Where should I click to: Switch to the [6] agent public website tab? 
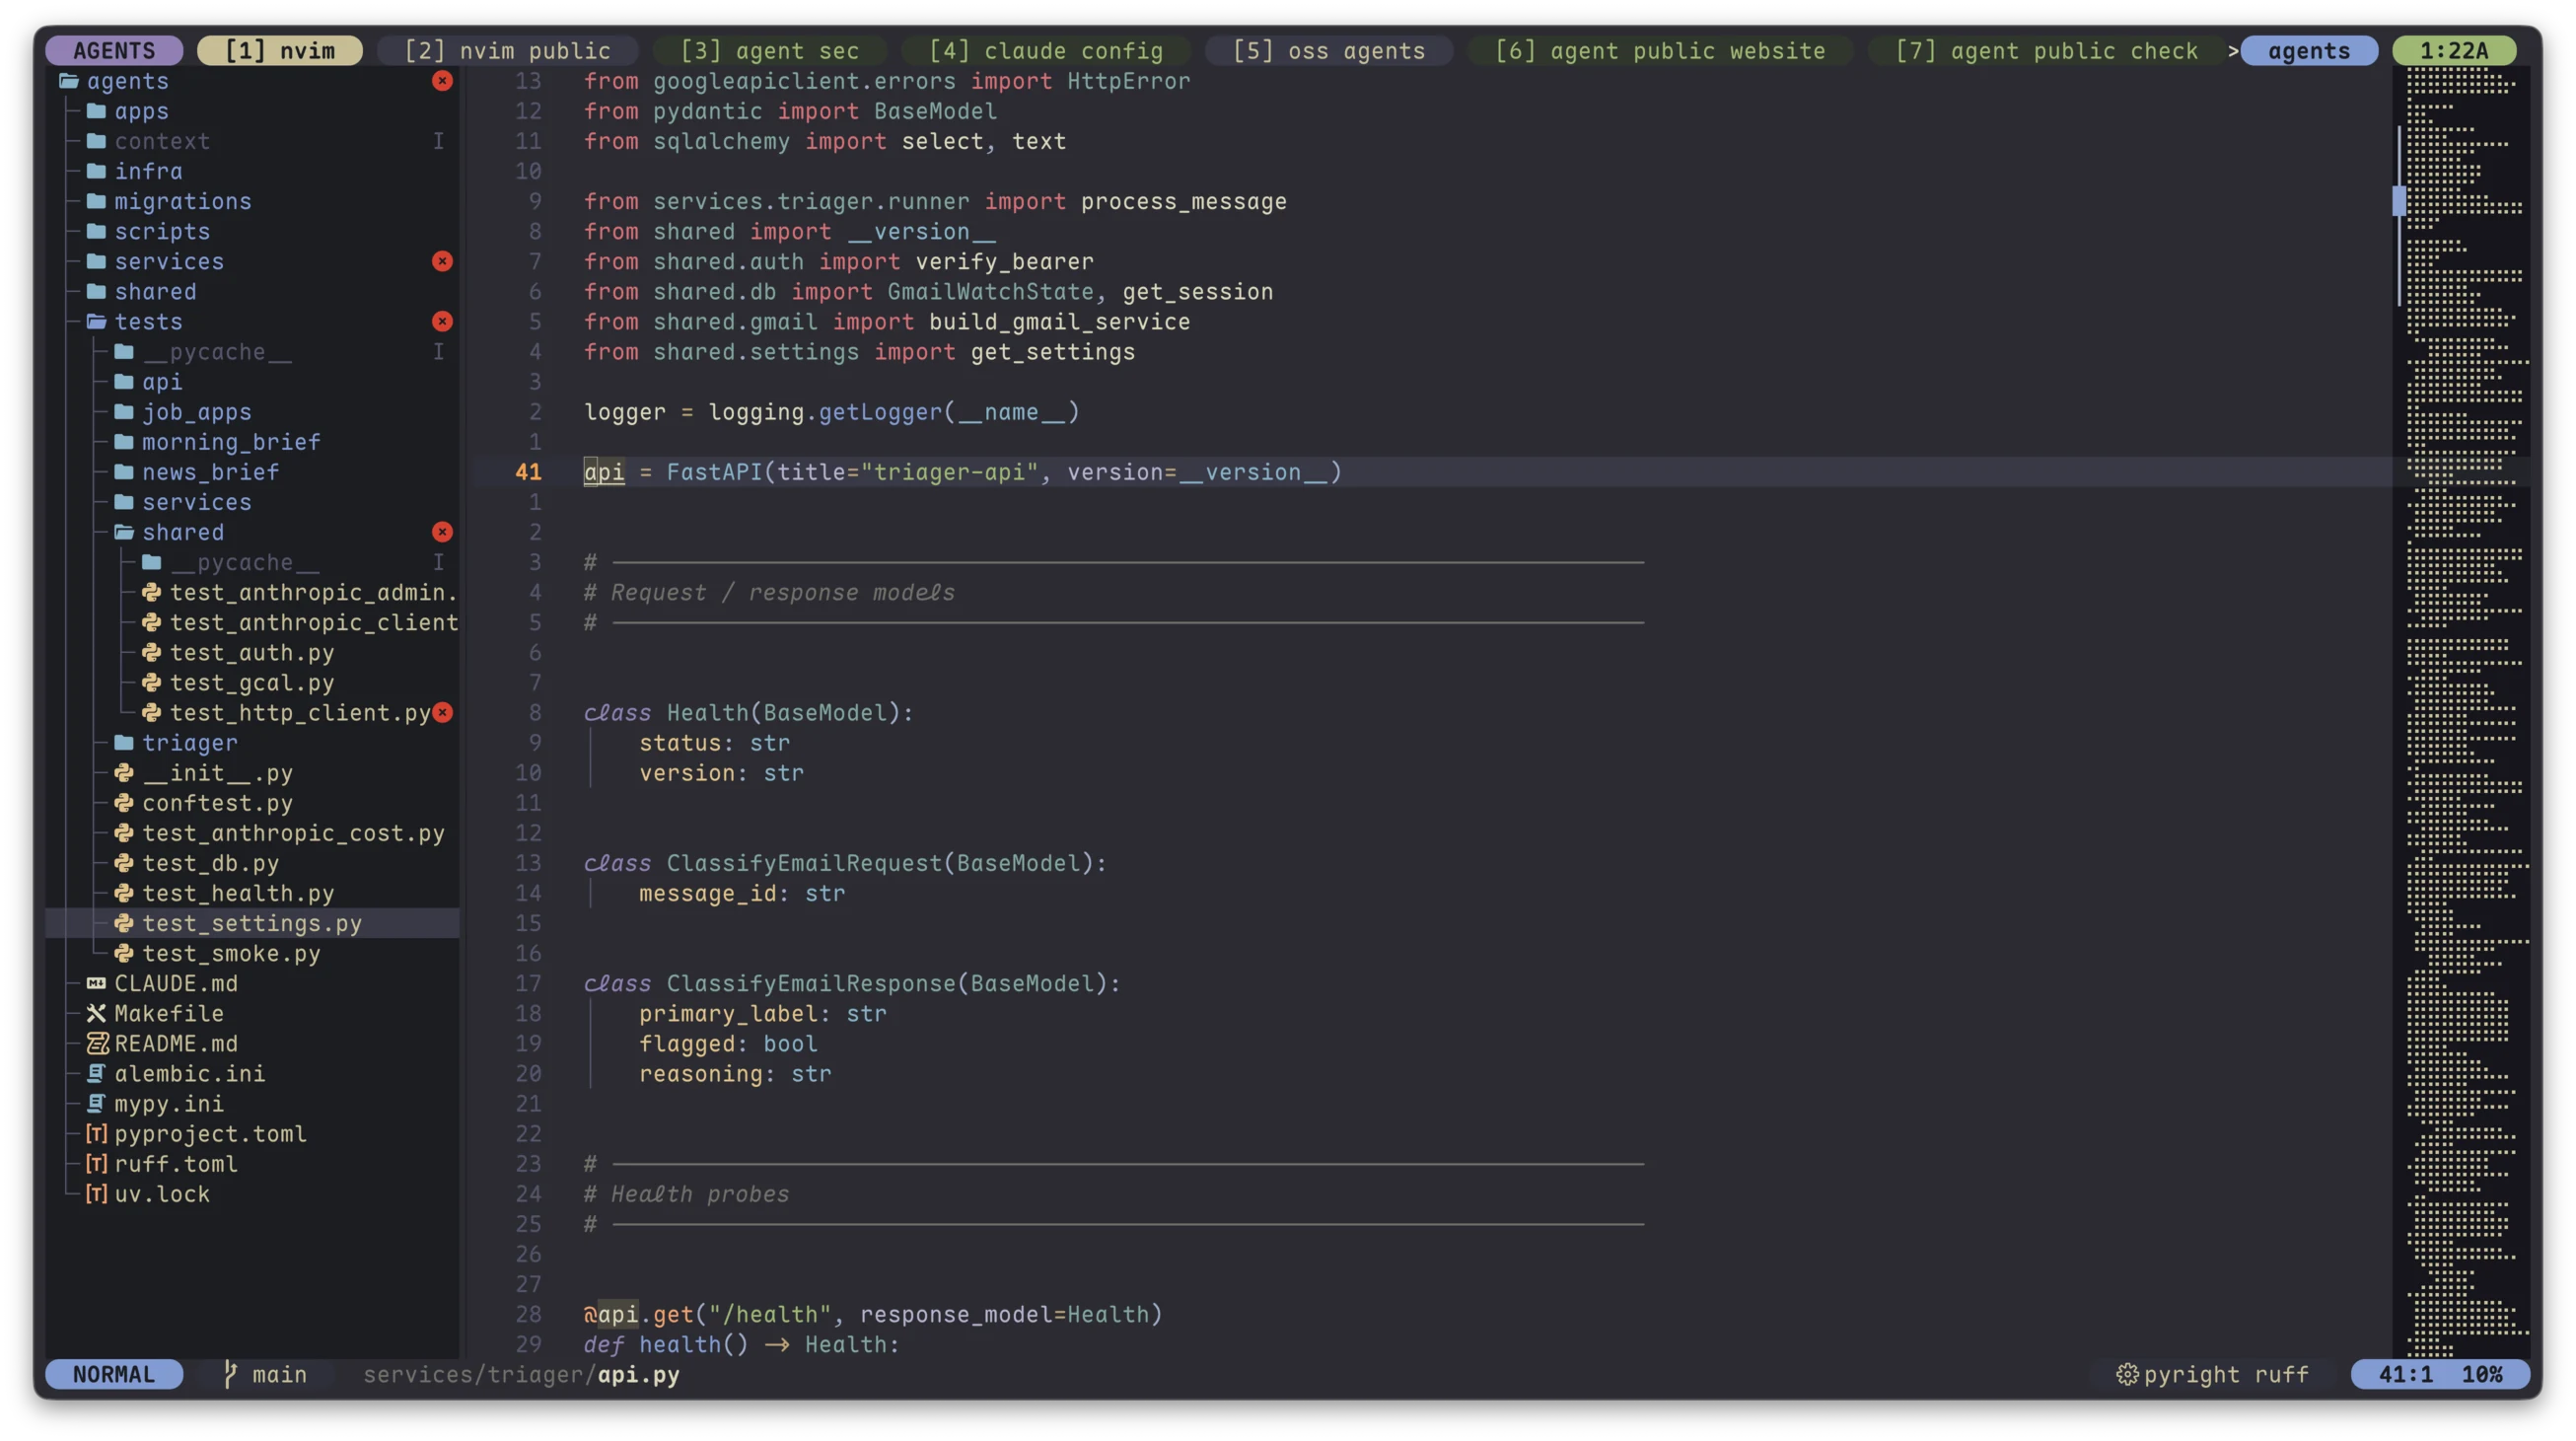point(1660,50)
